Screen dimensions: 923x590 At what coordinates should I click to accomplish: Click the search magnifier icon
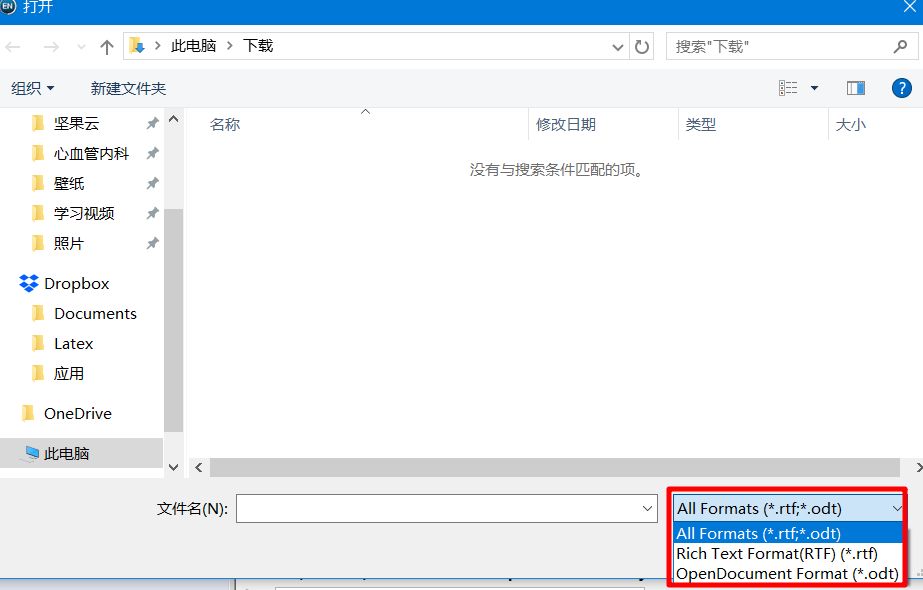[x=900, y=46]
